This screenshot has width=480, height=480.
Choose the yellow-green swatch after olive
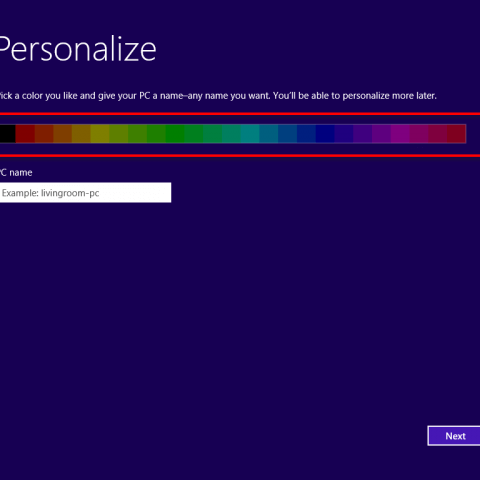pos(119,134)
